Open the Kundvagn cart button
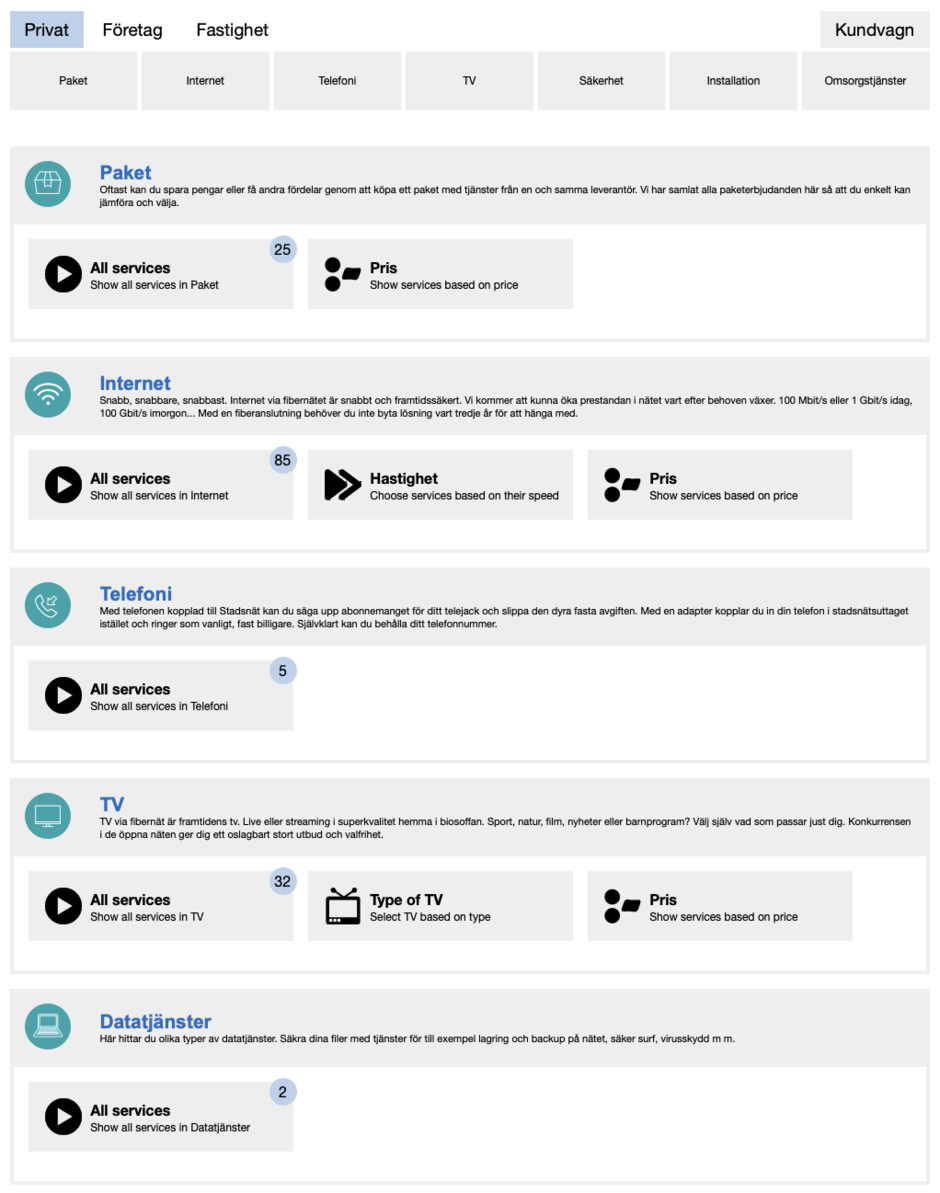The width and height of the screenshot is (940, 1193). click(874, 30)
